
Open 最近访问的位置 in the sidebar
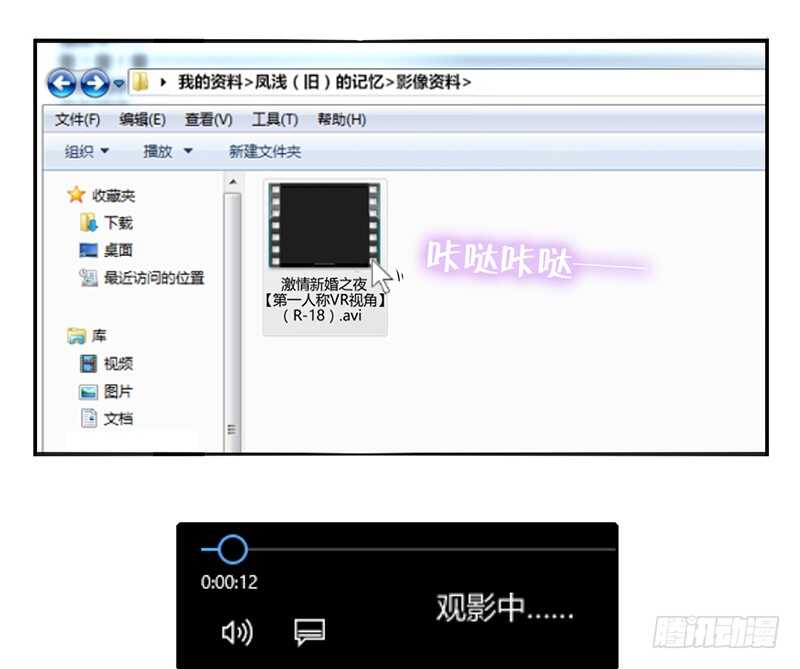click(x=154, y=278)
